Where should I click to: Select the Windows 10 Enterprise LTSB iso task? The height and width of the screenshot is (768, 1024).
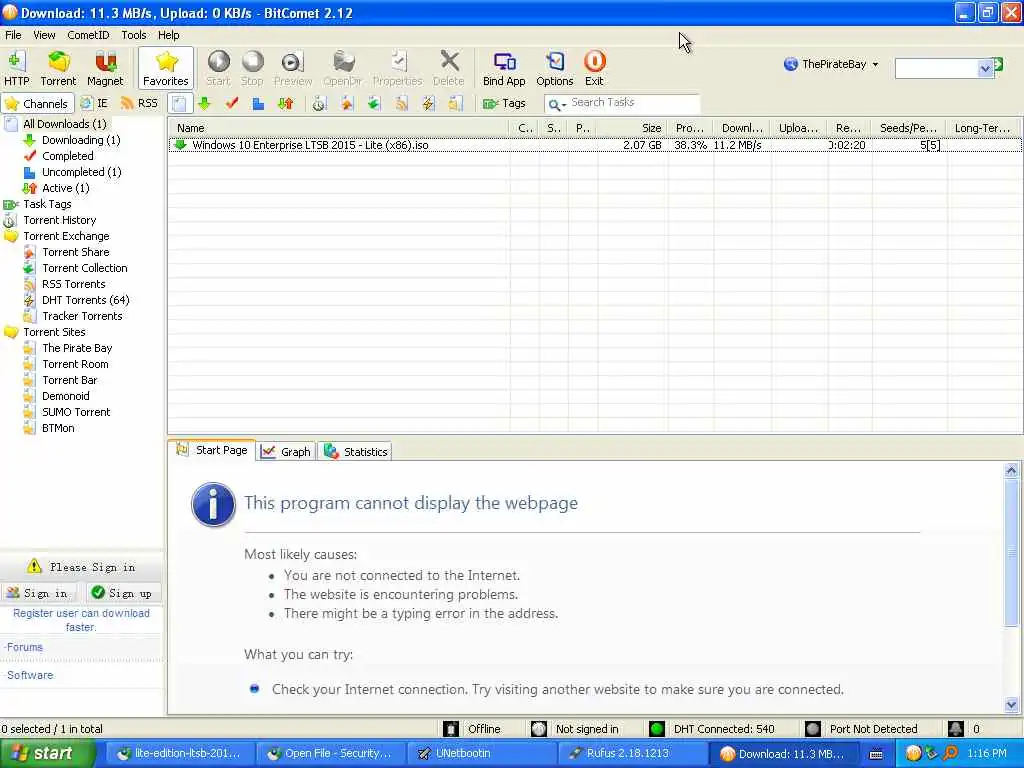594,145
